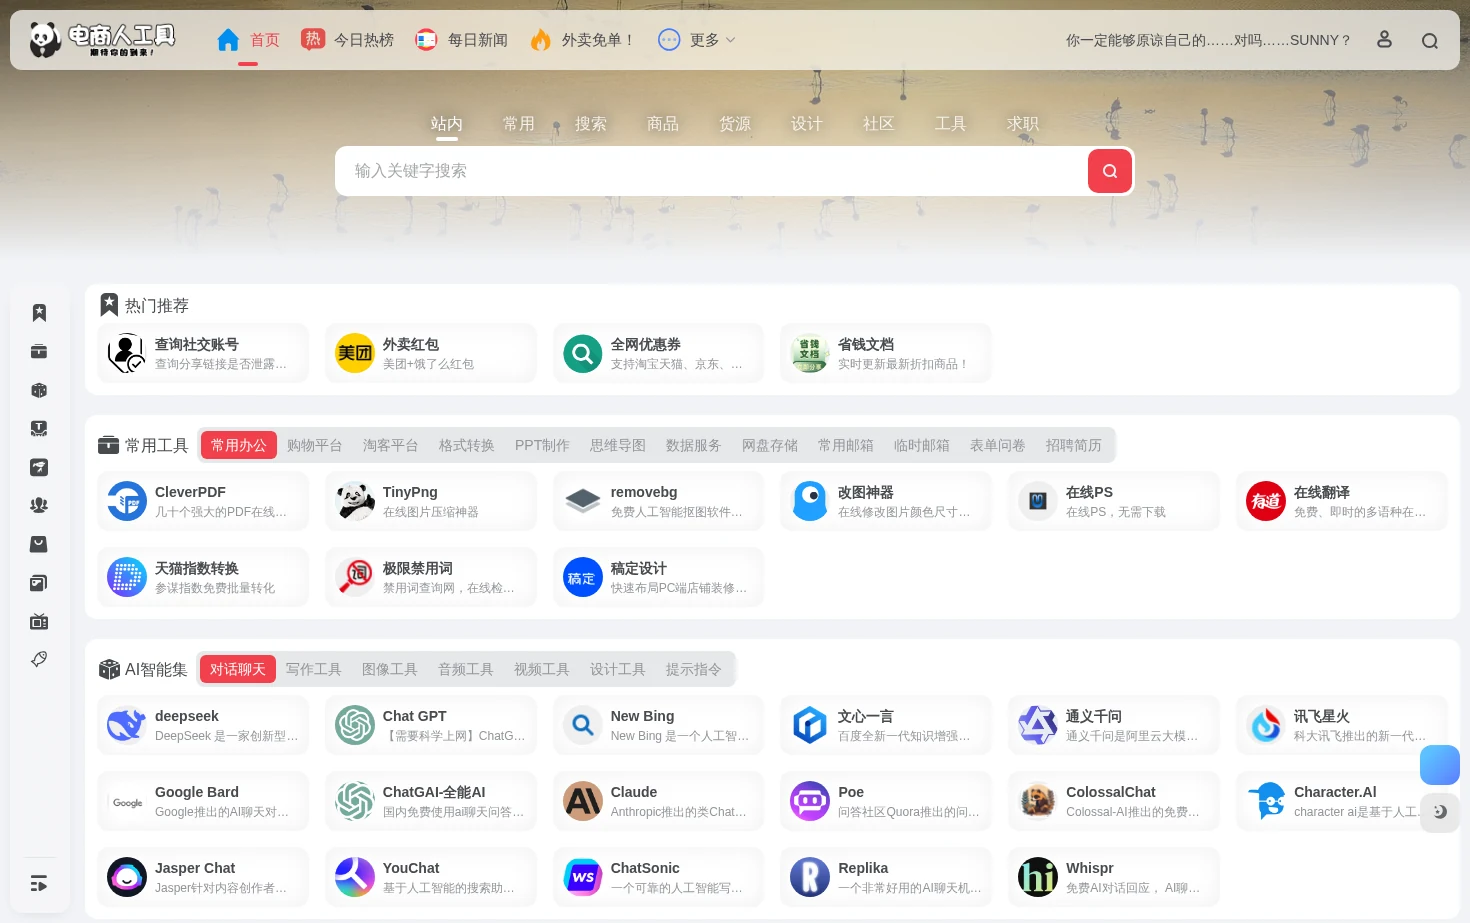
Task: Open the 极限禁用词 card
Action: 431,577
